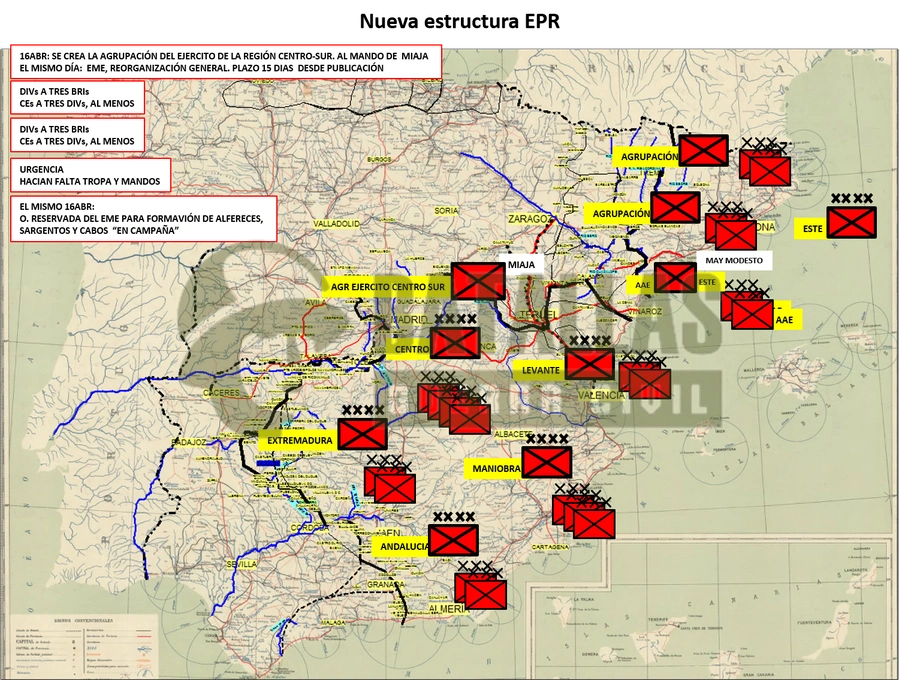This screenshot has height=680, width=899.
Task: Select the Islas Canarias inset map
Action: tap(711, 609)
